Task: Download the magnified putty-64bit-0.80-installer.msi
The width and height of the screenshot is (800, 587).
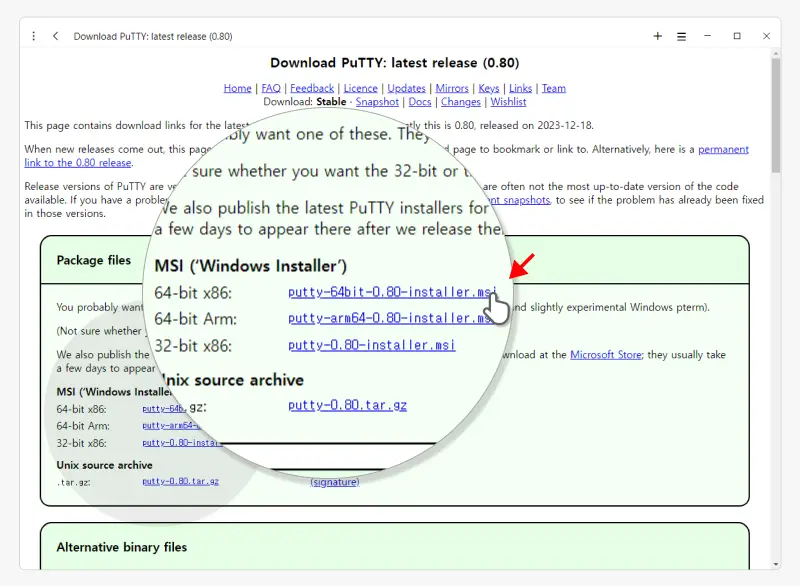Action: click(391, 293)
